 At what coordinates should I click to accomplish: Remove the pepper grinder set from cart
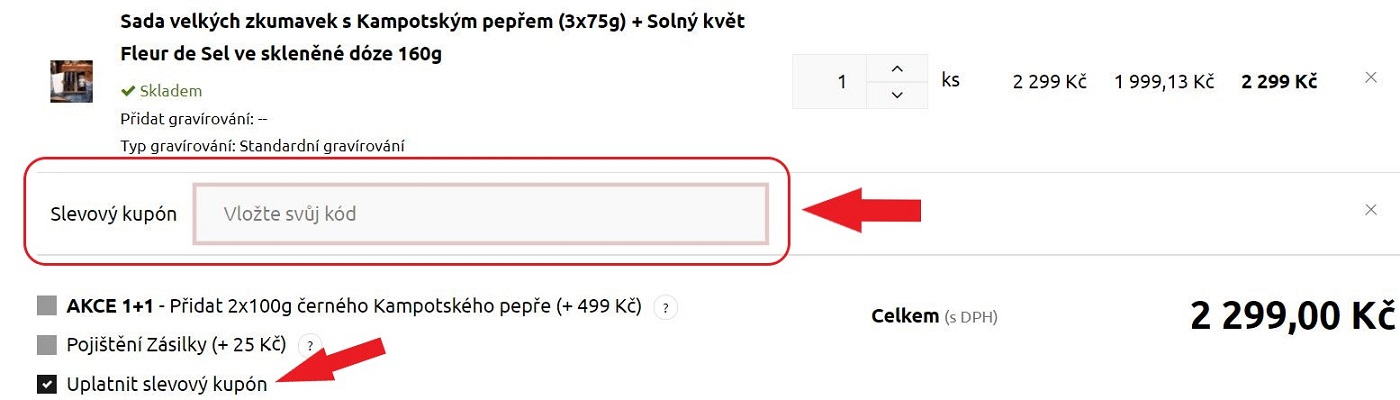coord(1371,78)
